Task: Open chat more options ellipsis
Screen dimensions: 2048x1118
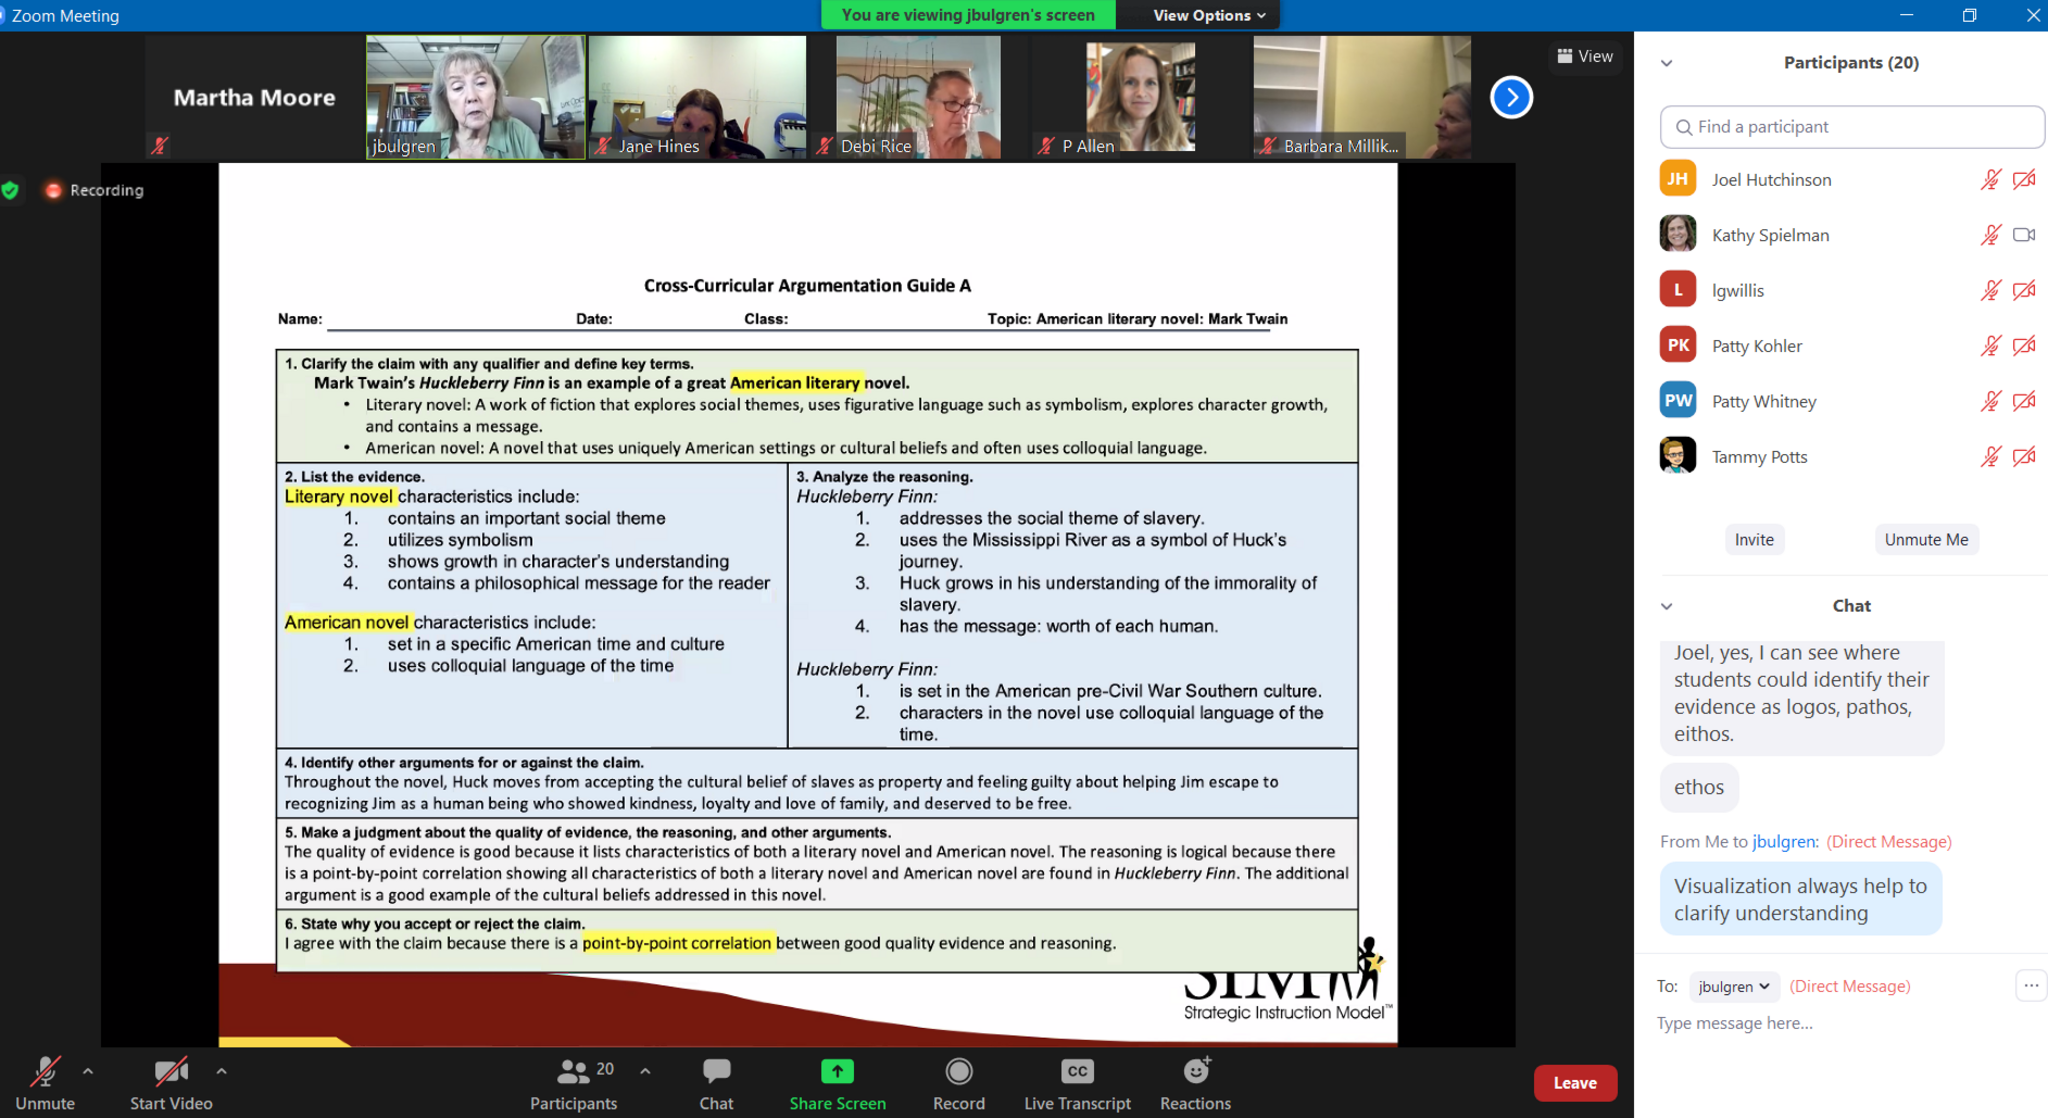Action: [x=2031, y=986]
